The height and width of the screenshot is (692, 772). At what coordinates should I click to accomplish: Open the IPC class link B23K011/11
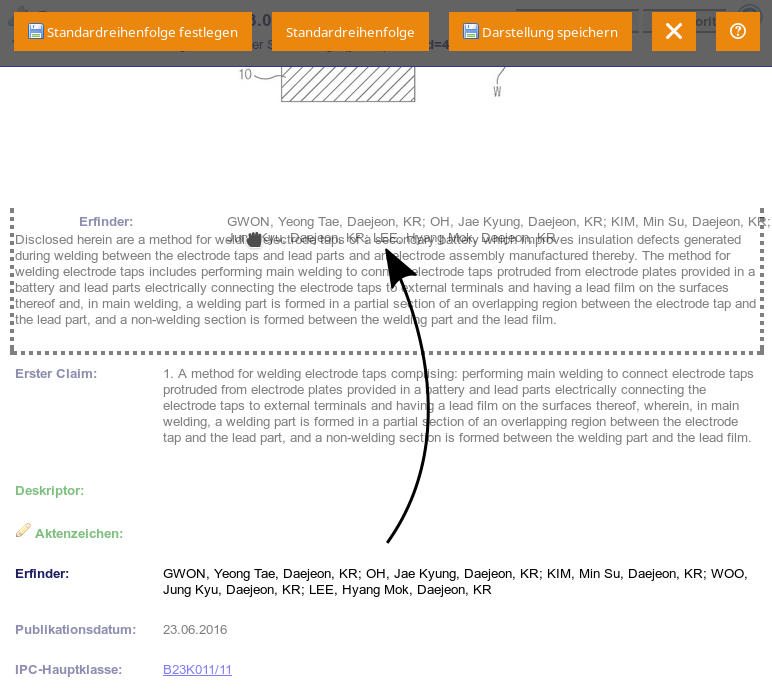[197, 669]
